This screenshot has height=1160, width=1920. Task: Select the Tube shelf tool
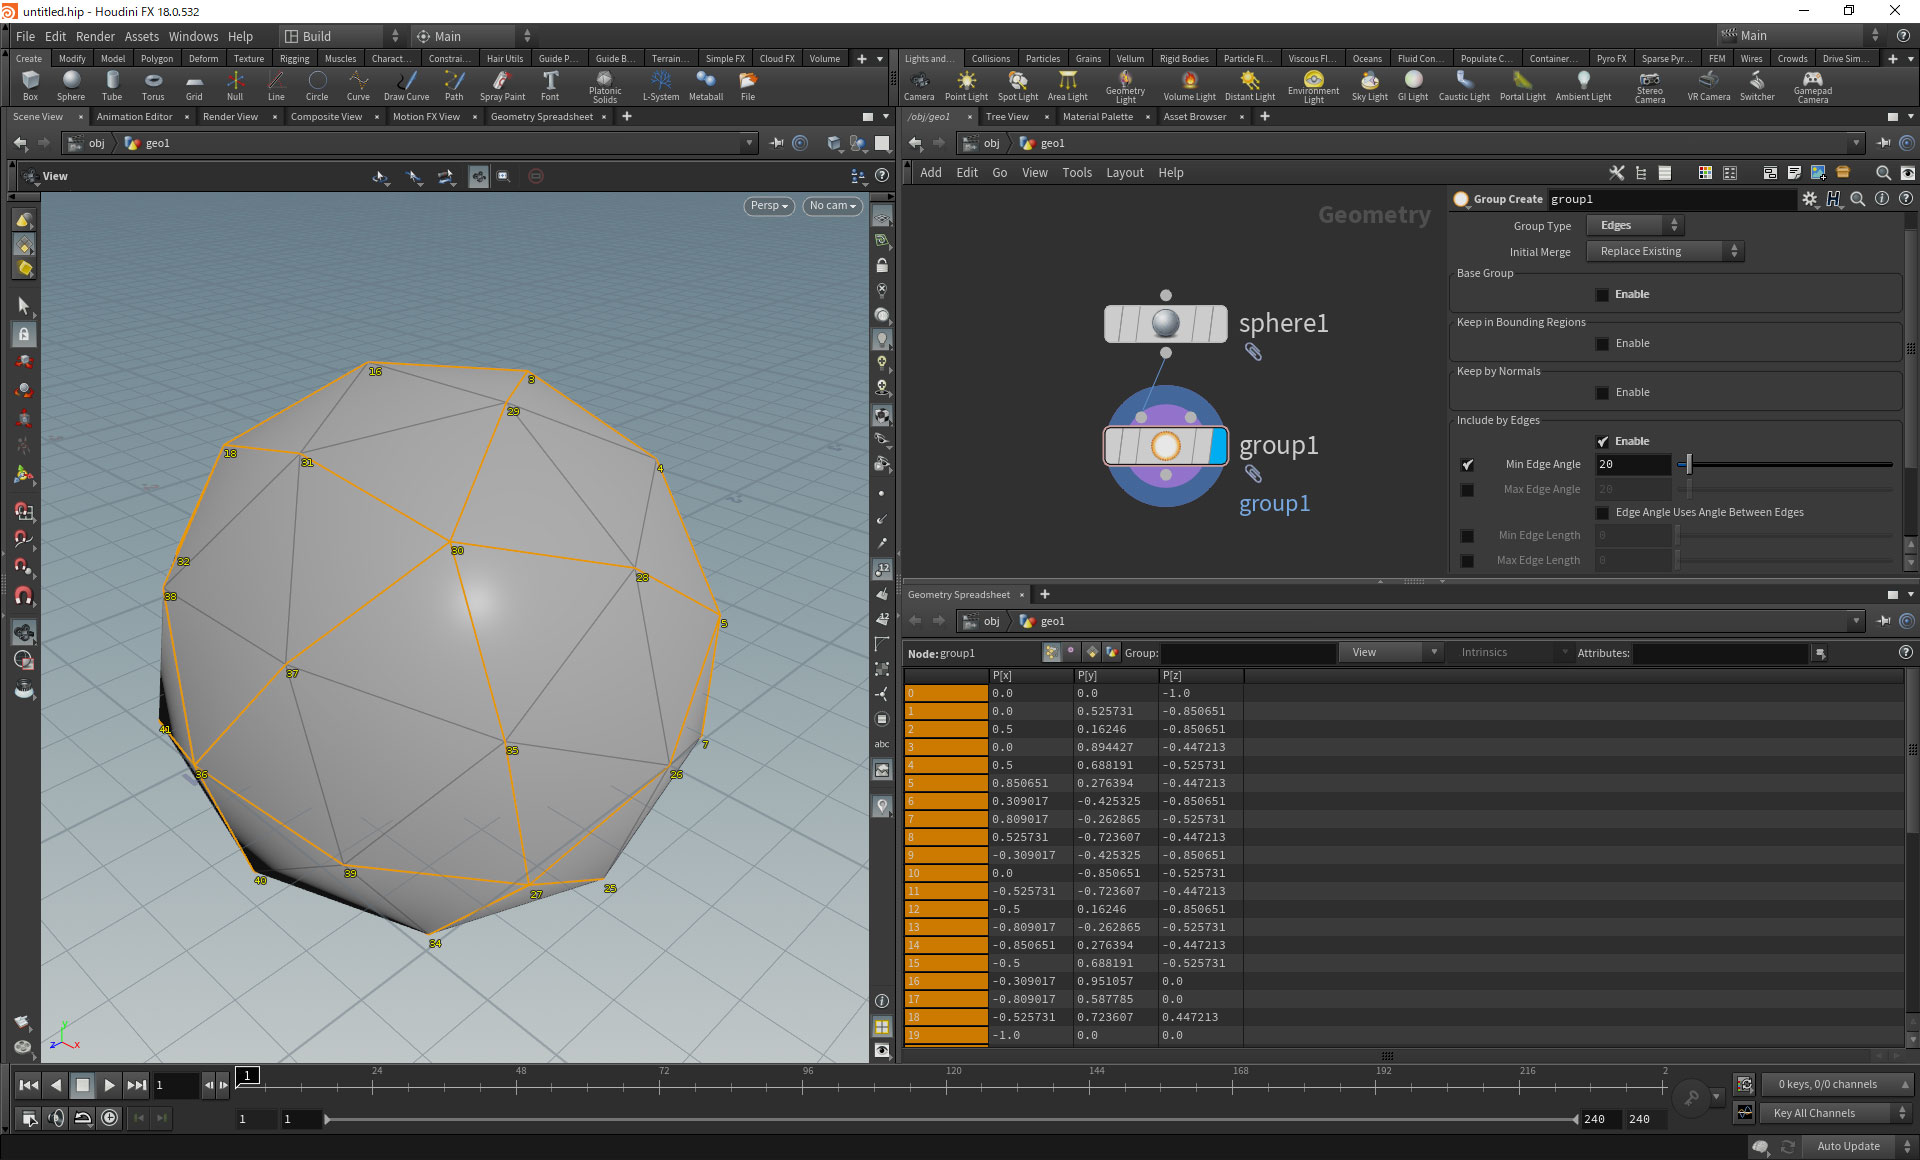[x=112, y=85]
